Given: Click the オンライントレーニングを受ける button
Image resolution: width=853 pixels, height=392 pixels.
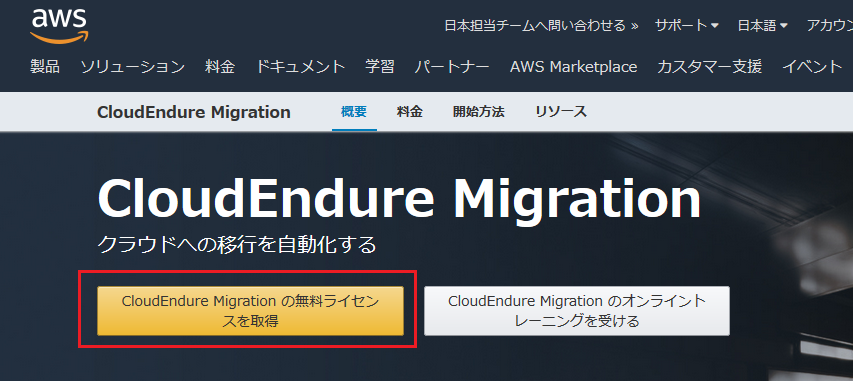Looking at the screenshot, I should tap(577, 311).
